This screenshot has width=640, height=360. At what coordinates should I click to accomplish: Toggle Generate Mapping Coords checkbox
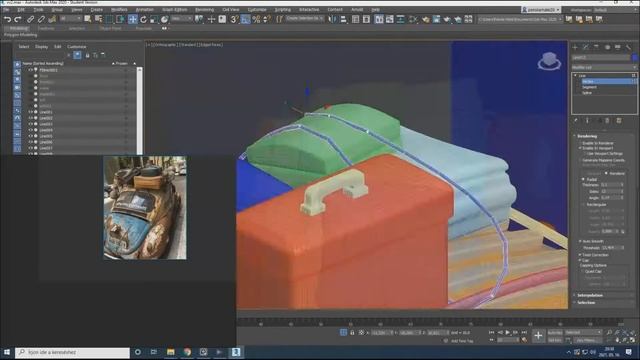(x=580, y=160)
